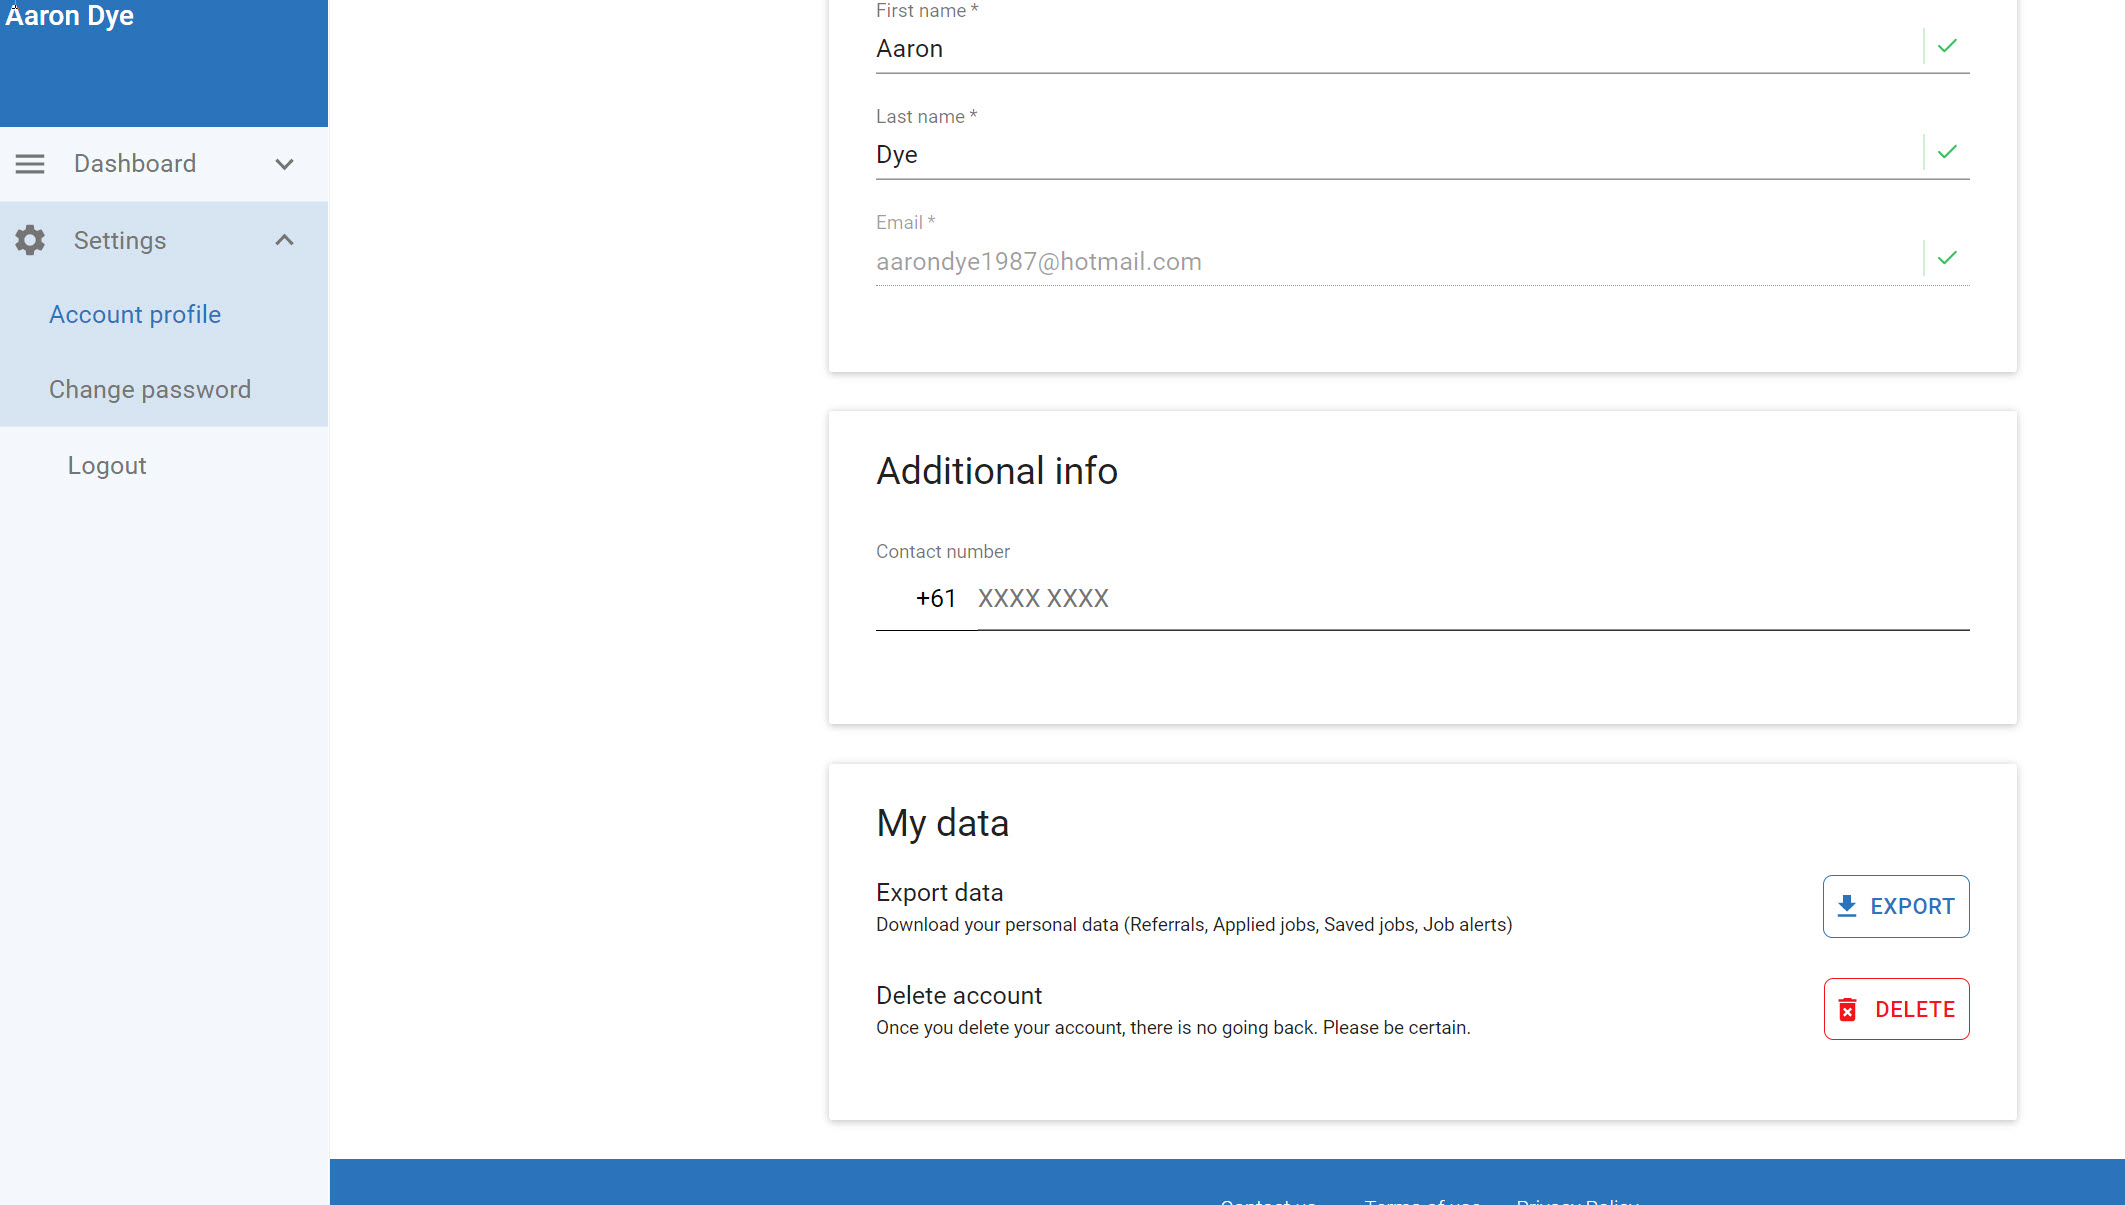Click the disabled Email address field
The height and width of the screenshot is (1205, 2125).
(x=1397, y=261)
